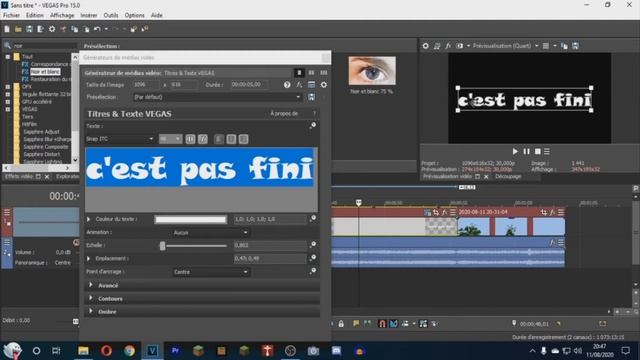Click the Aide menu

click(157, 15)
